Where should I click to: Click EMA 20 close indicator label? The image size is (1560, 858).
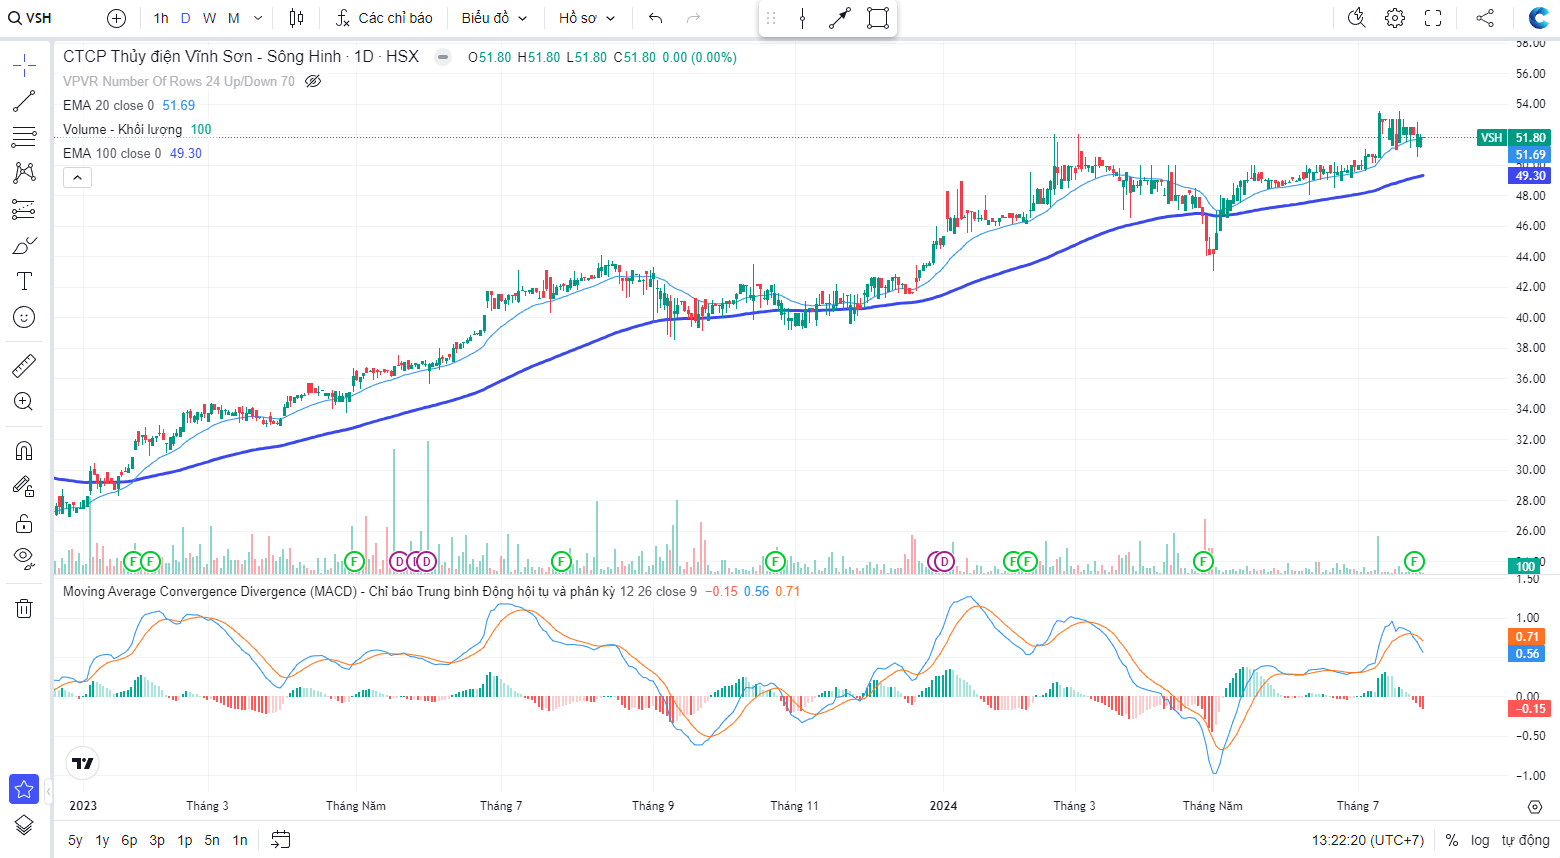pos(109,105)
